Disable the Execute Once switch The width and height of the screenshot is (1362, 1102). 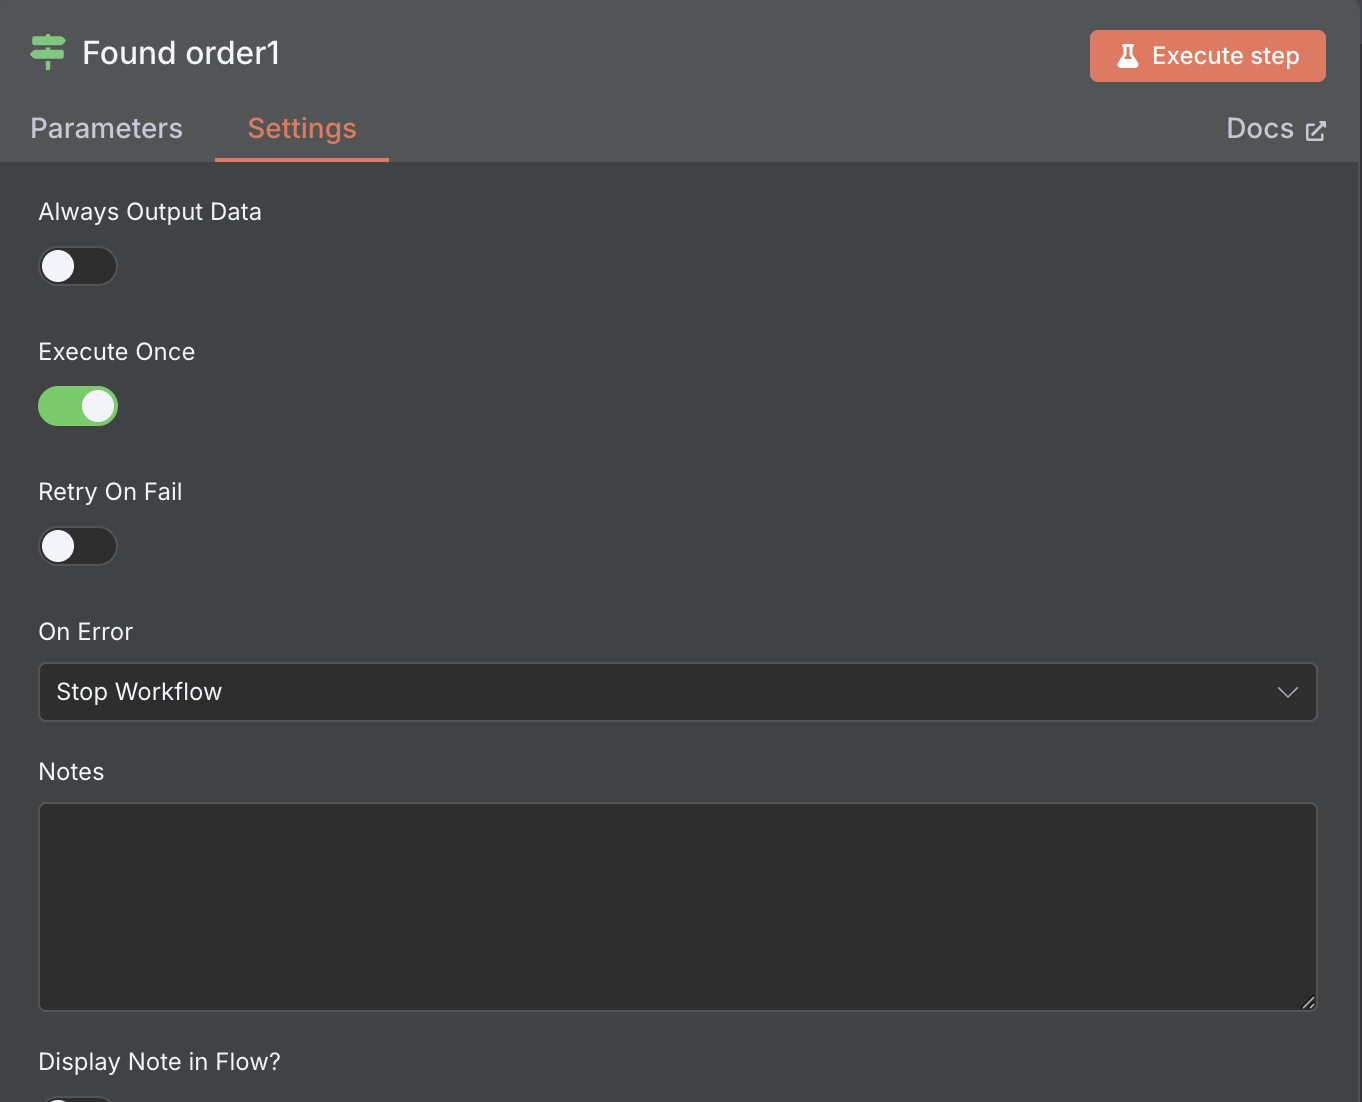coord(78,406)
